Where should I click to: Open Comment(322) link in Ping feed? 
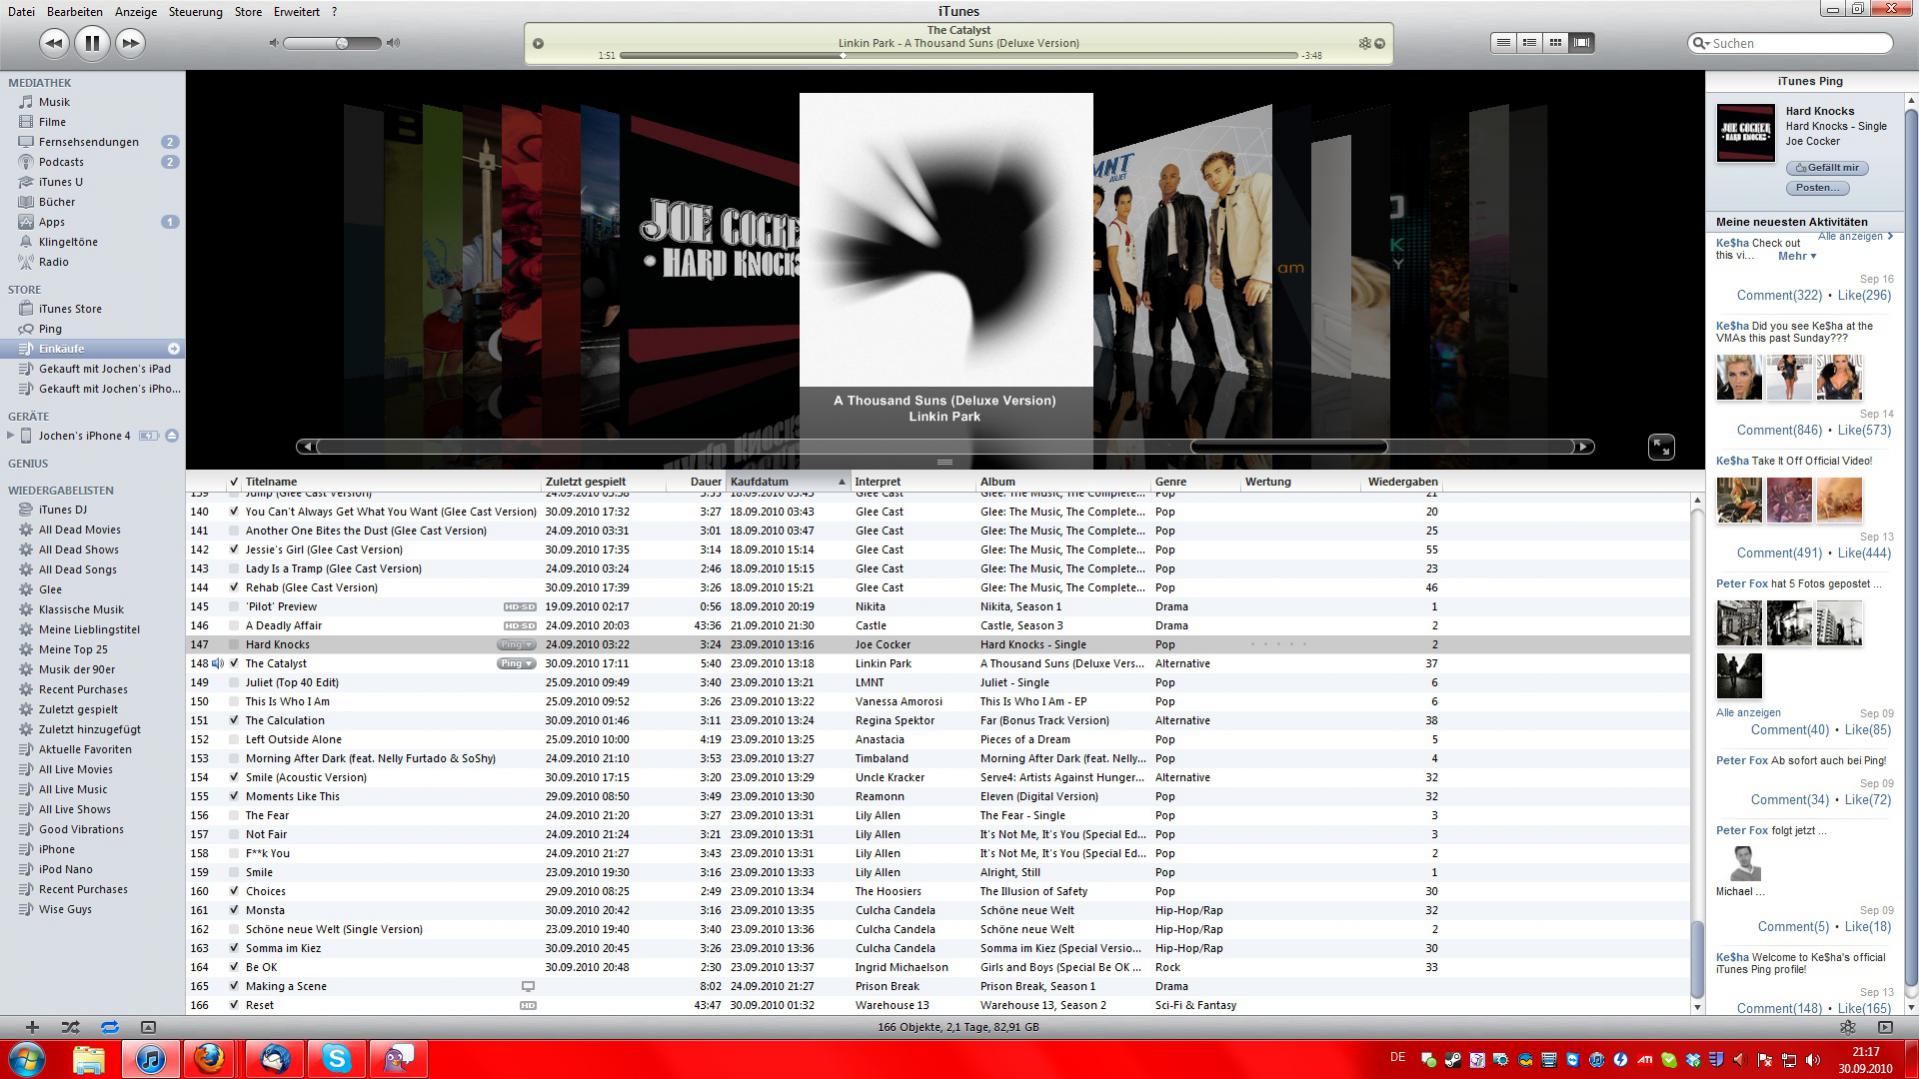[x=1779, y=295]
